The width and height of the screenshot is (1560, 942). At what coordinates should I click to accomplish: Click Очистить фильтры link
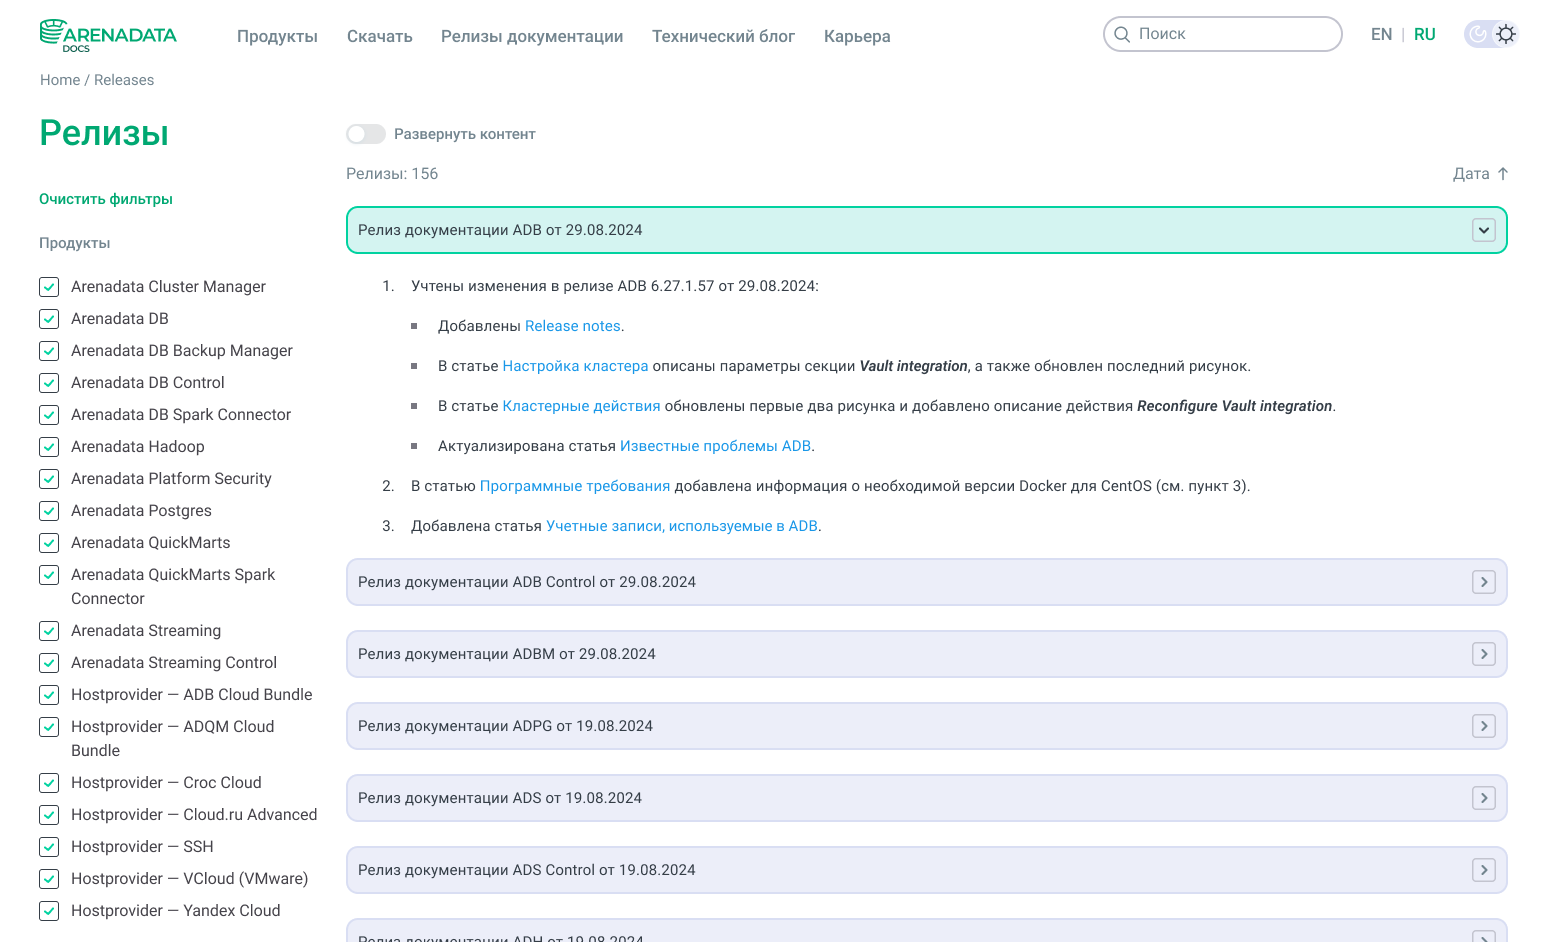[106, 199]
